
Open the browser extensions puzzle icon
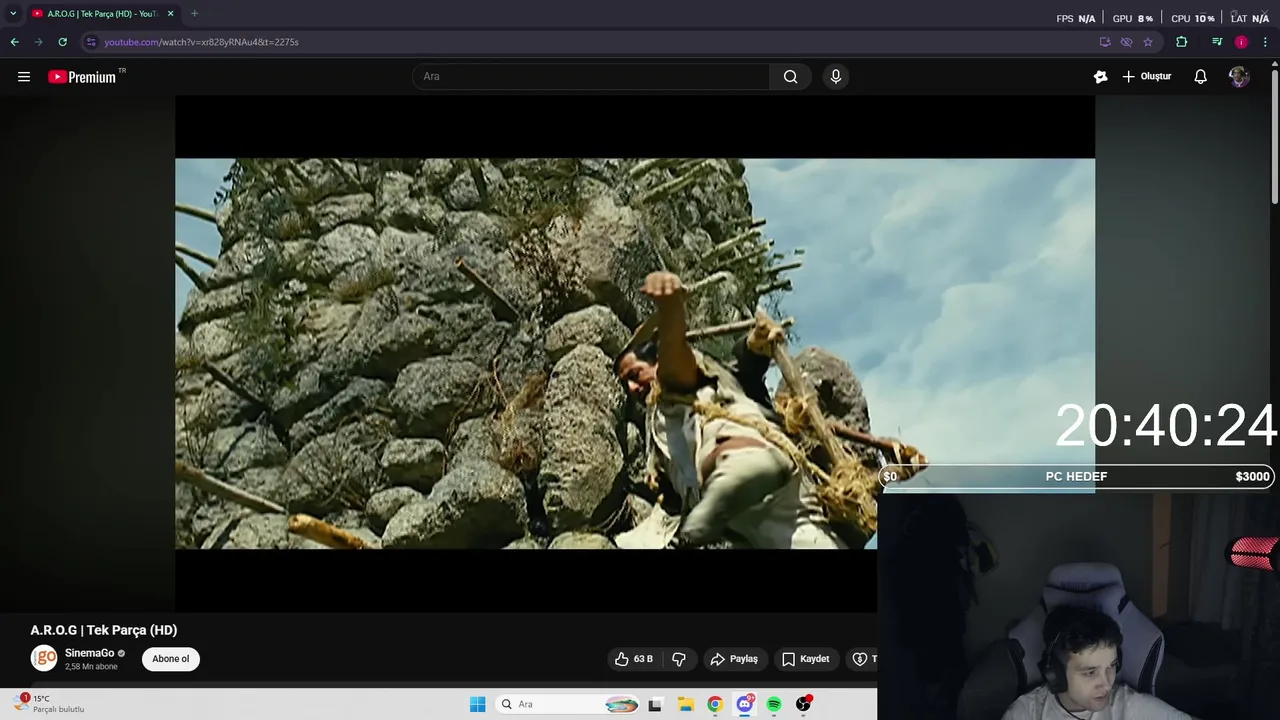pos(1181,42)
